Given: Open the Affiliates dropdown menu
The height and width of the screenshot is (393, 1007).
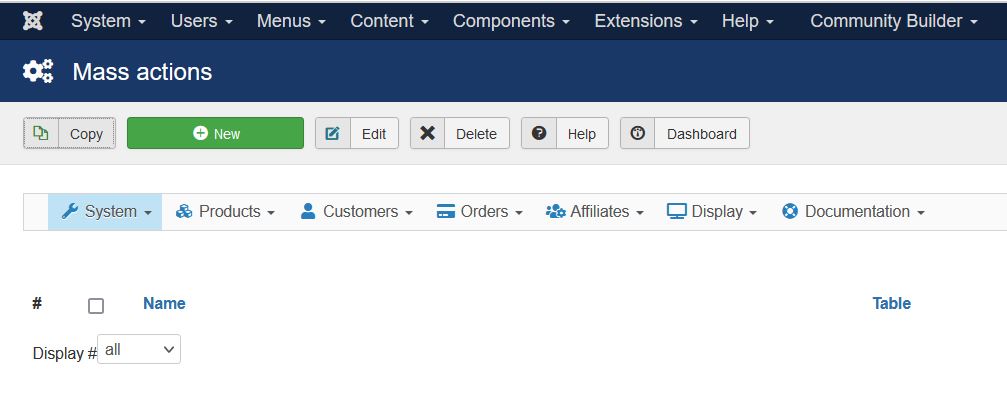Looking at the screenshot, I should tap(595, 211).
